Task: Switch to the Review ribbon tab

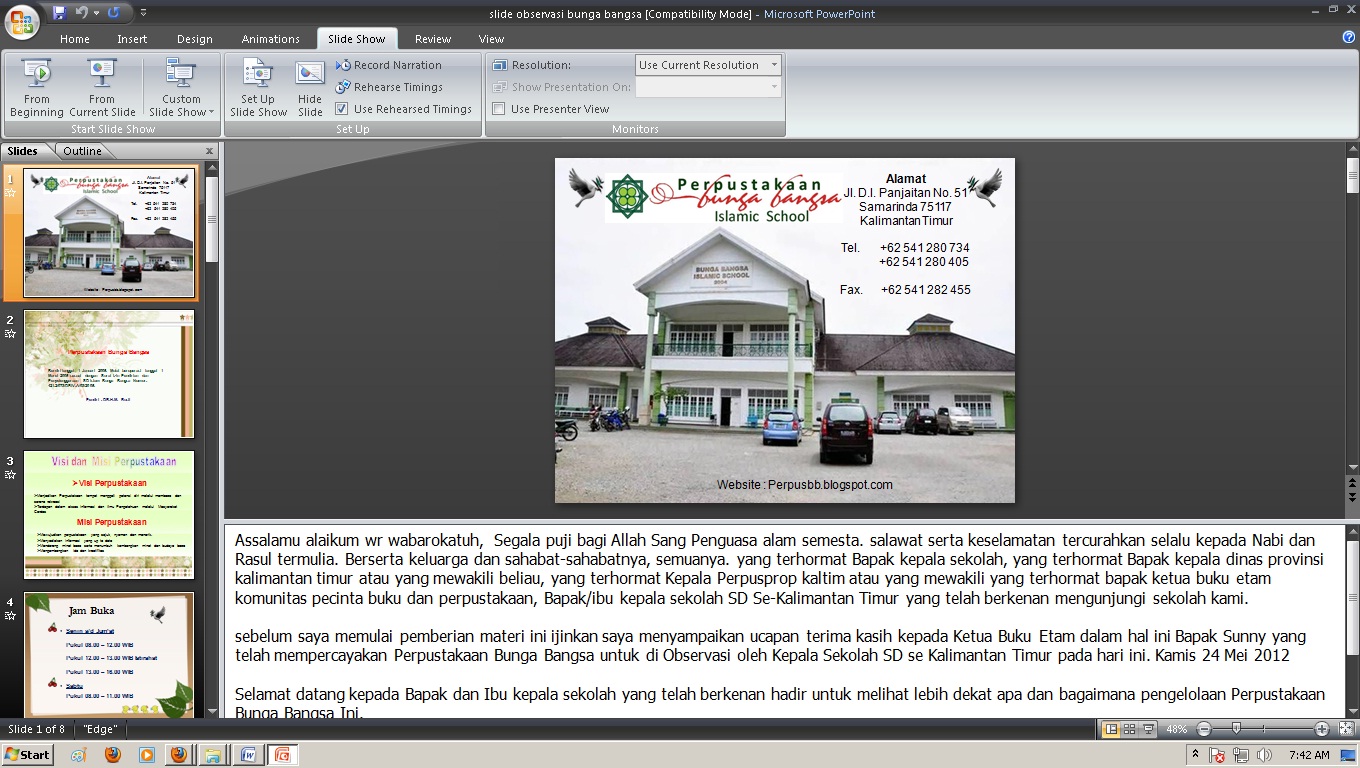Action: point(433,39)
